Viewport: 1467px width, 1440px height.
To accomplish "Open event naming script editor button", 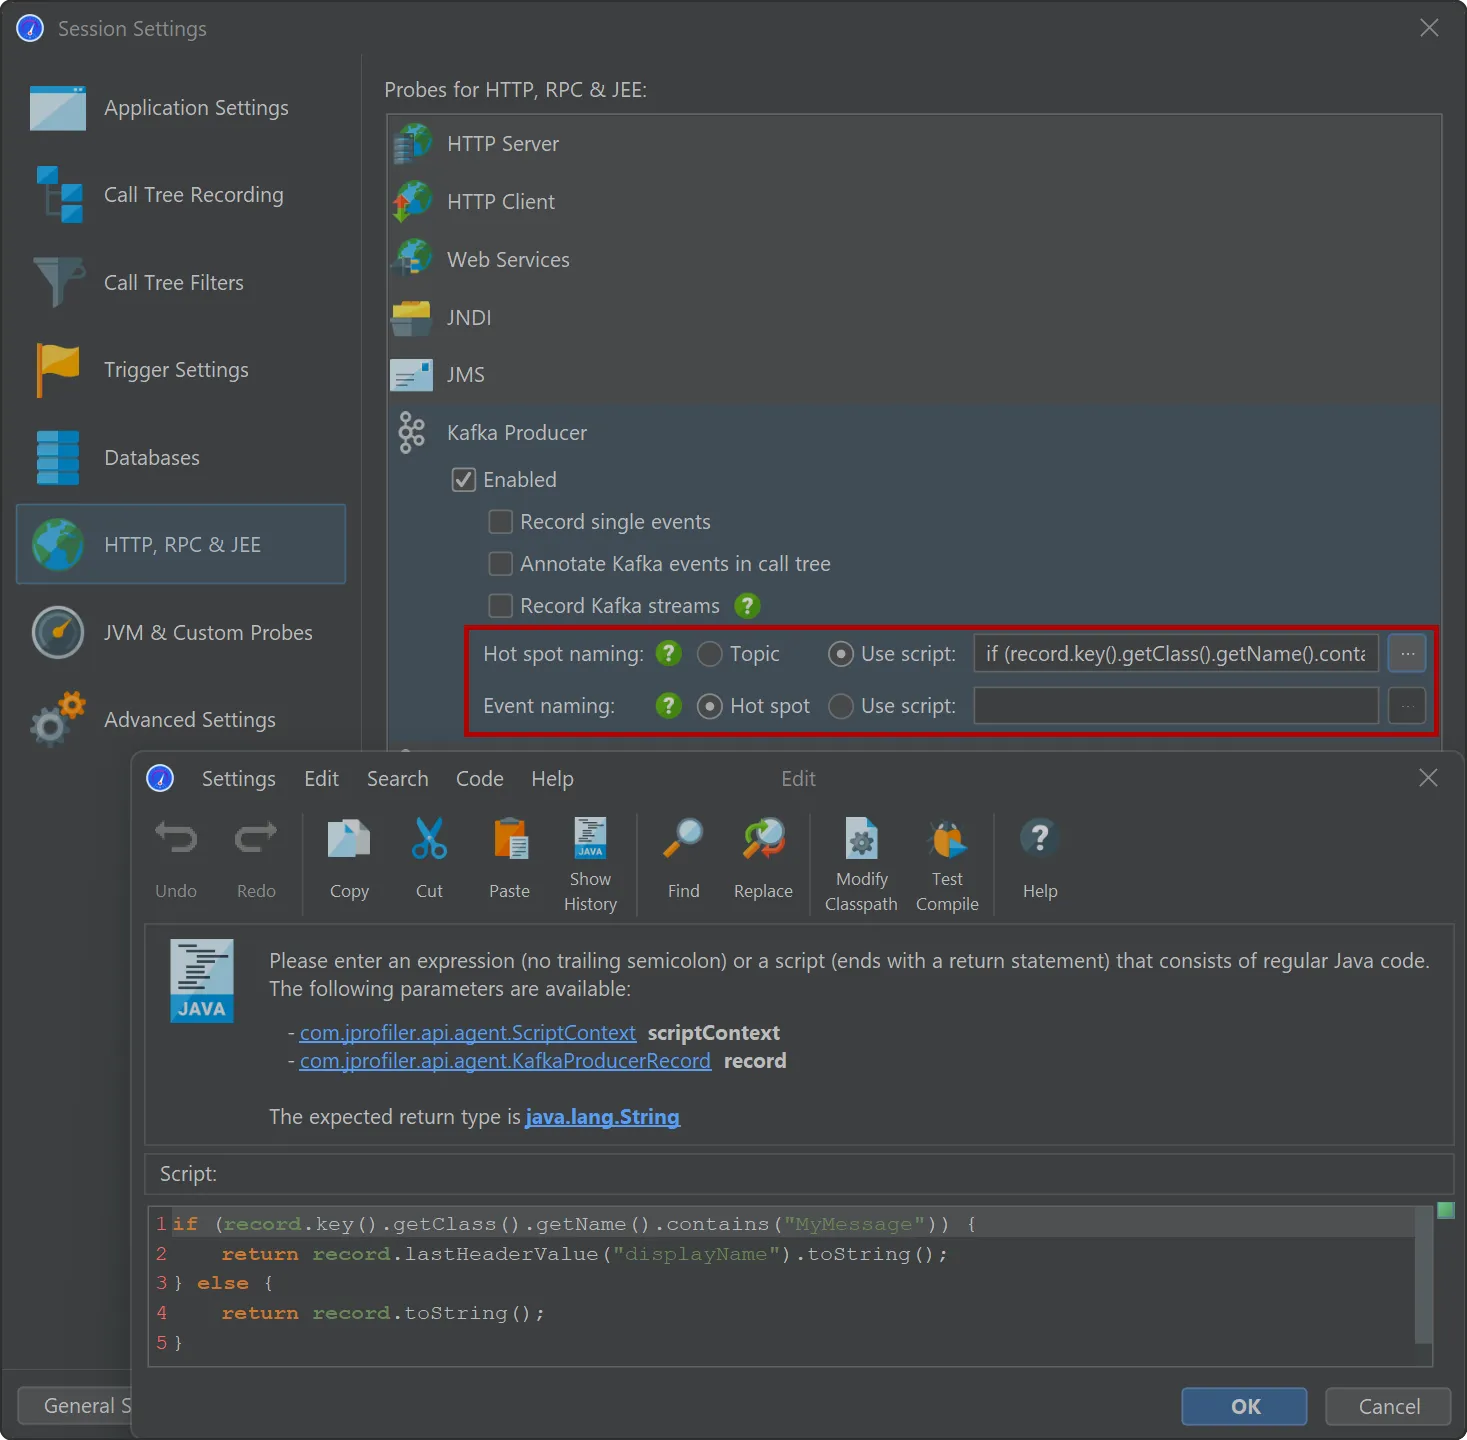I will [x=1407, y=706].
